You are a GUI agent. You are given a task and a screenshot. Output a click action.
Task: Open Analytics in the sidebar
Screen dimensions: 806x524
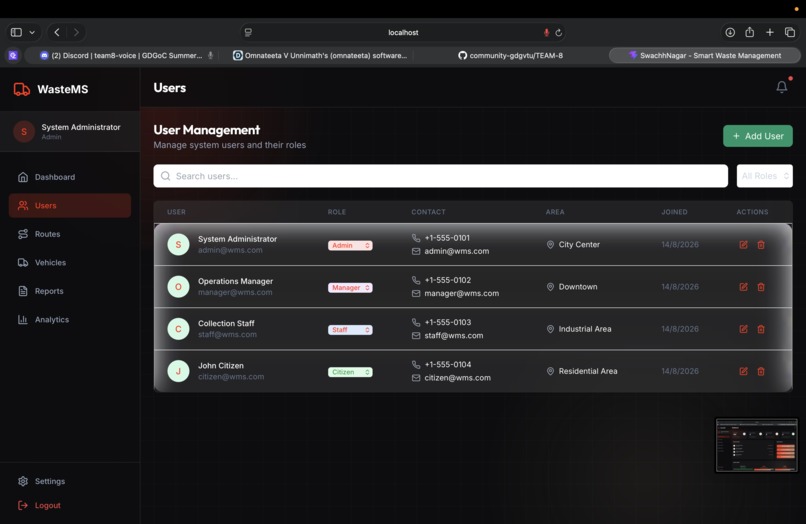pyautogui.click(x=69, y=319)
